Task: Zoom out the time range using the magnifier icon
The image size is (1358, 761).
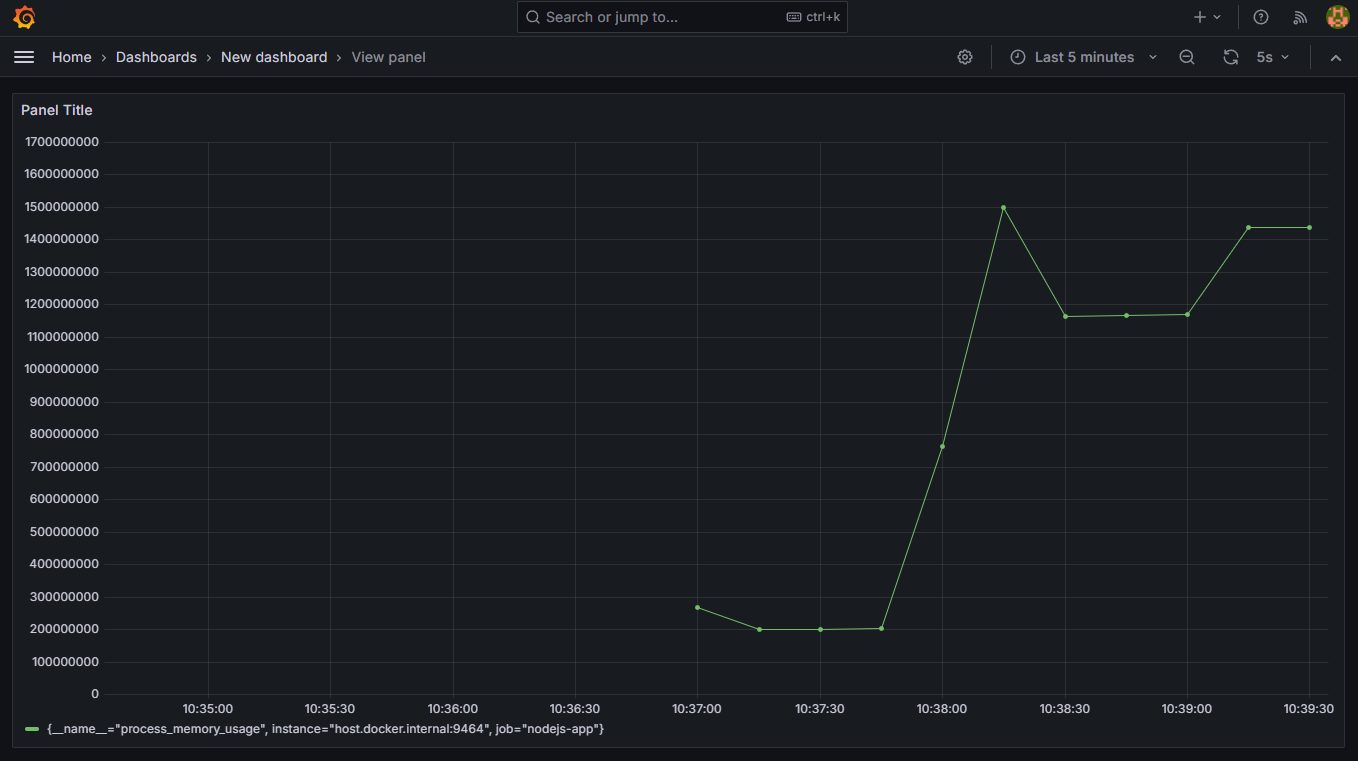Action: point(1186,57)
